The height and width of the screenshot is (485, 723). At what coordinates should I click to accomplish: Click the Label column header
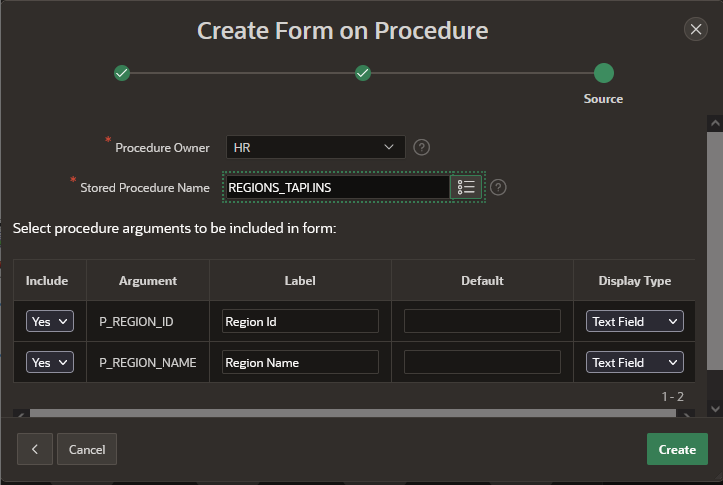pos(300,281)
